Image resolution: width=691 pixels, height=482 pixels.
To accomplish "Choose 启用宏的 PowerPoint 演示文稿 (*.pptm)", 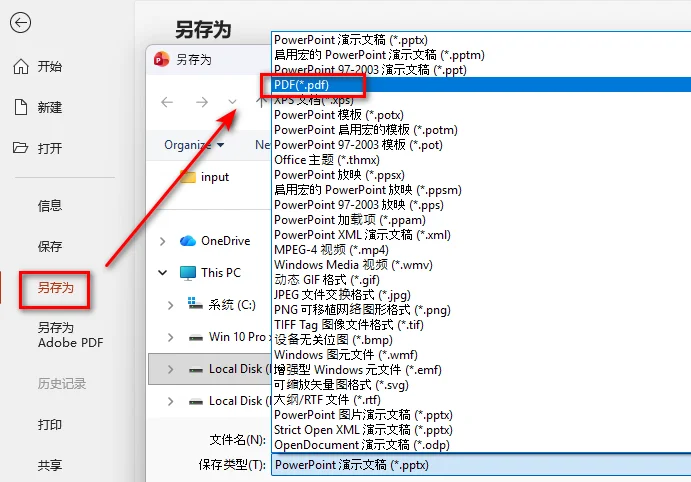I will pyautogui.click(x=481, y=55).
